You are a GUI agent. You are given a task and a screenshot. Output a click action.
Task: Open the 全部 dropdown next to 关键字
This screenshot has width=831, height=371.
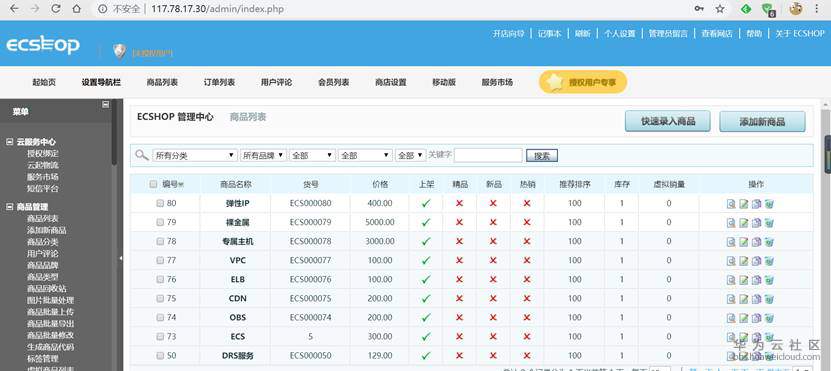pyautogui.click(x=411, y=156)
